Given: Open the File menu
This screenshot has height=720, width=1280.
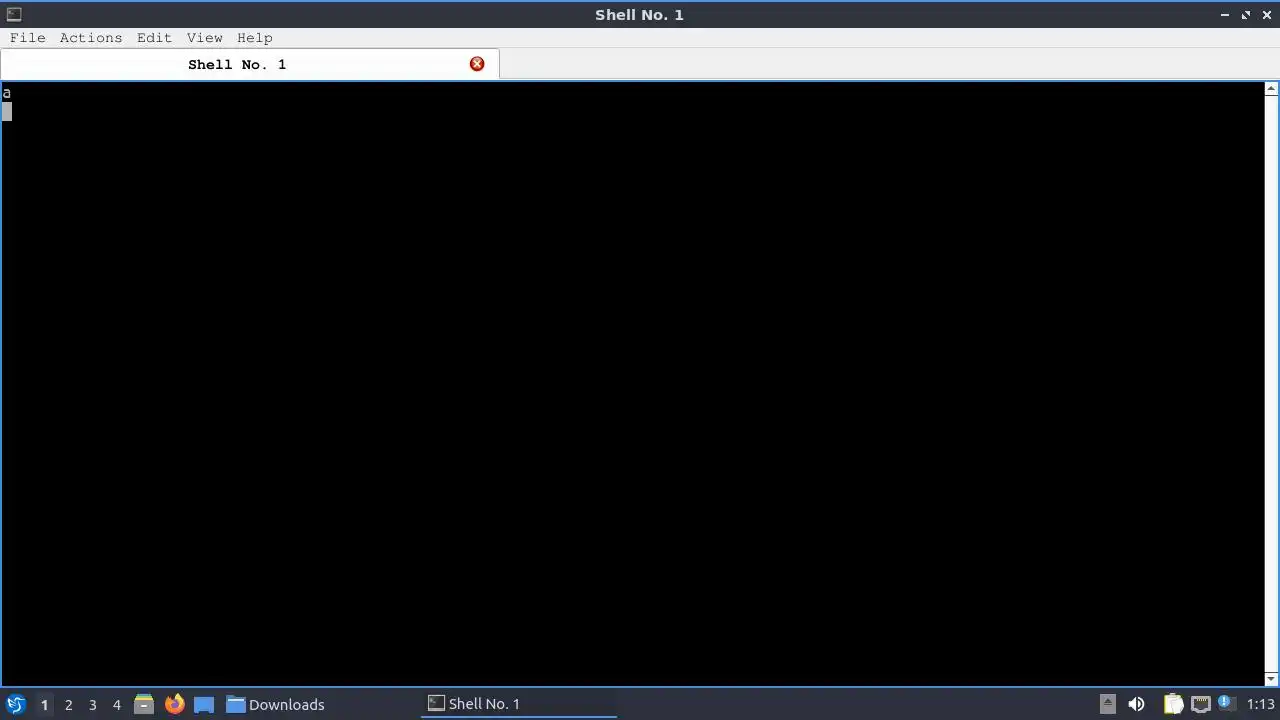Looking at the screenshot, I should tap(27, 38).
